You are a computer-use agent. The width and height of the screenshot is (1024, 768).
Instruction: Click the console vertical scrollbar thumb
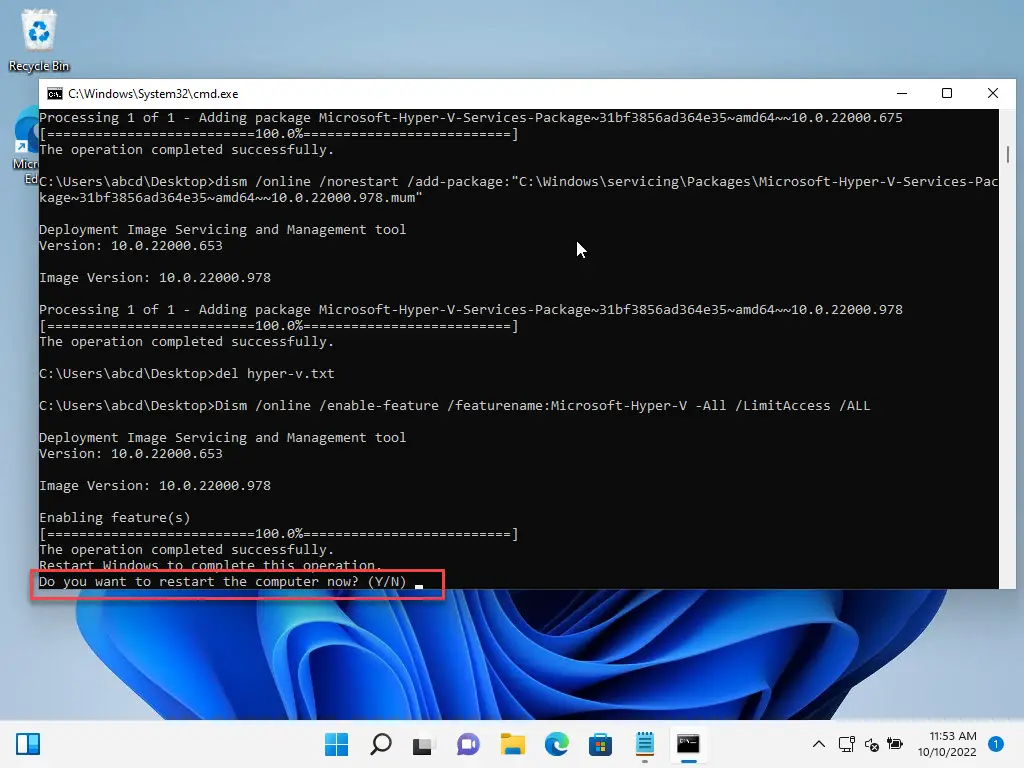pyautogui.click(x=1008, y=155)
